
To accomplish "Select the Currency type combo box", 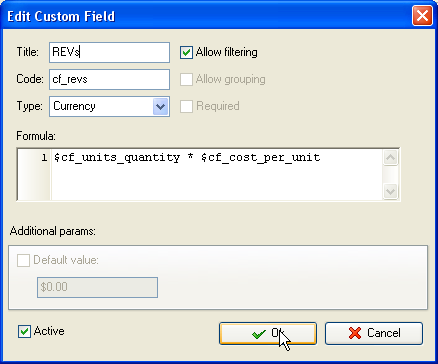I will point(109,107).
